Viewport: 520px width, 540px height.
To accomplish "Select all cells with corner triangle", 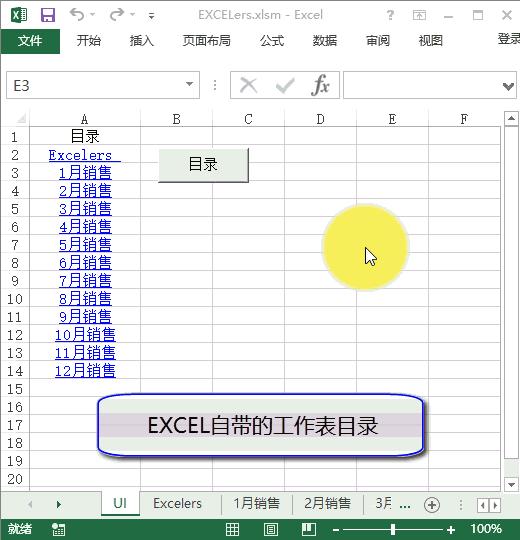I will point(21,119).
